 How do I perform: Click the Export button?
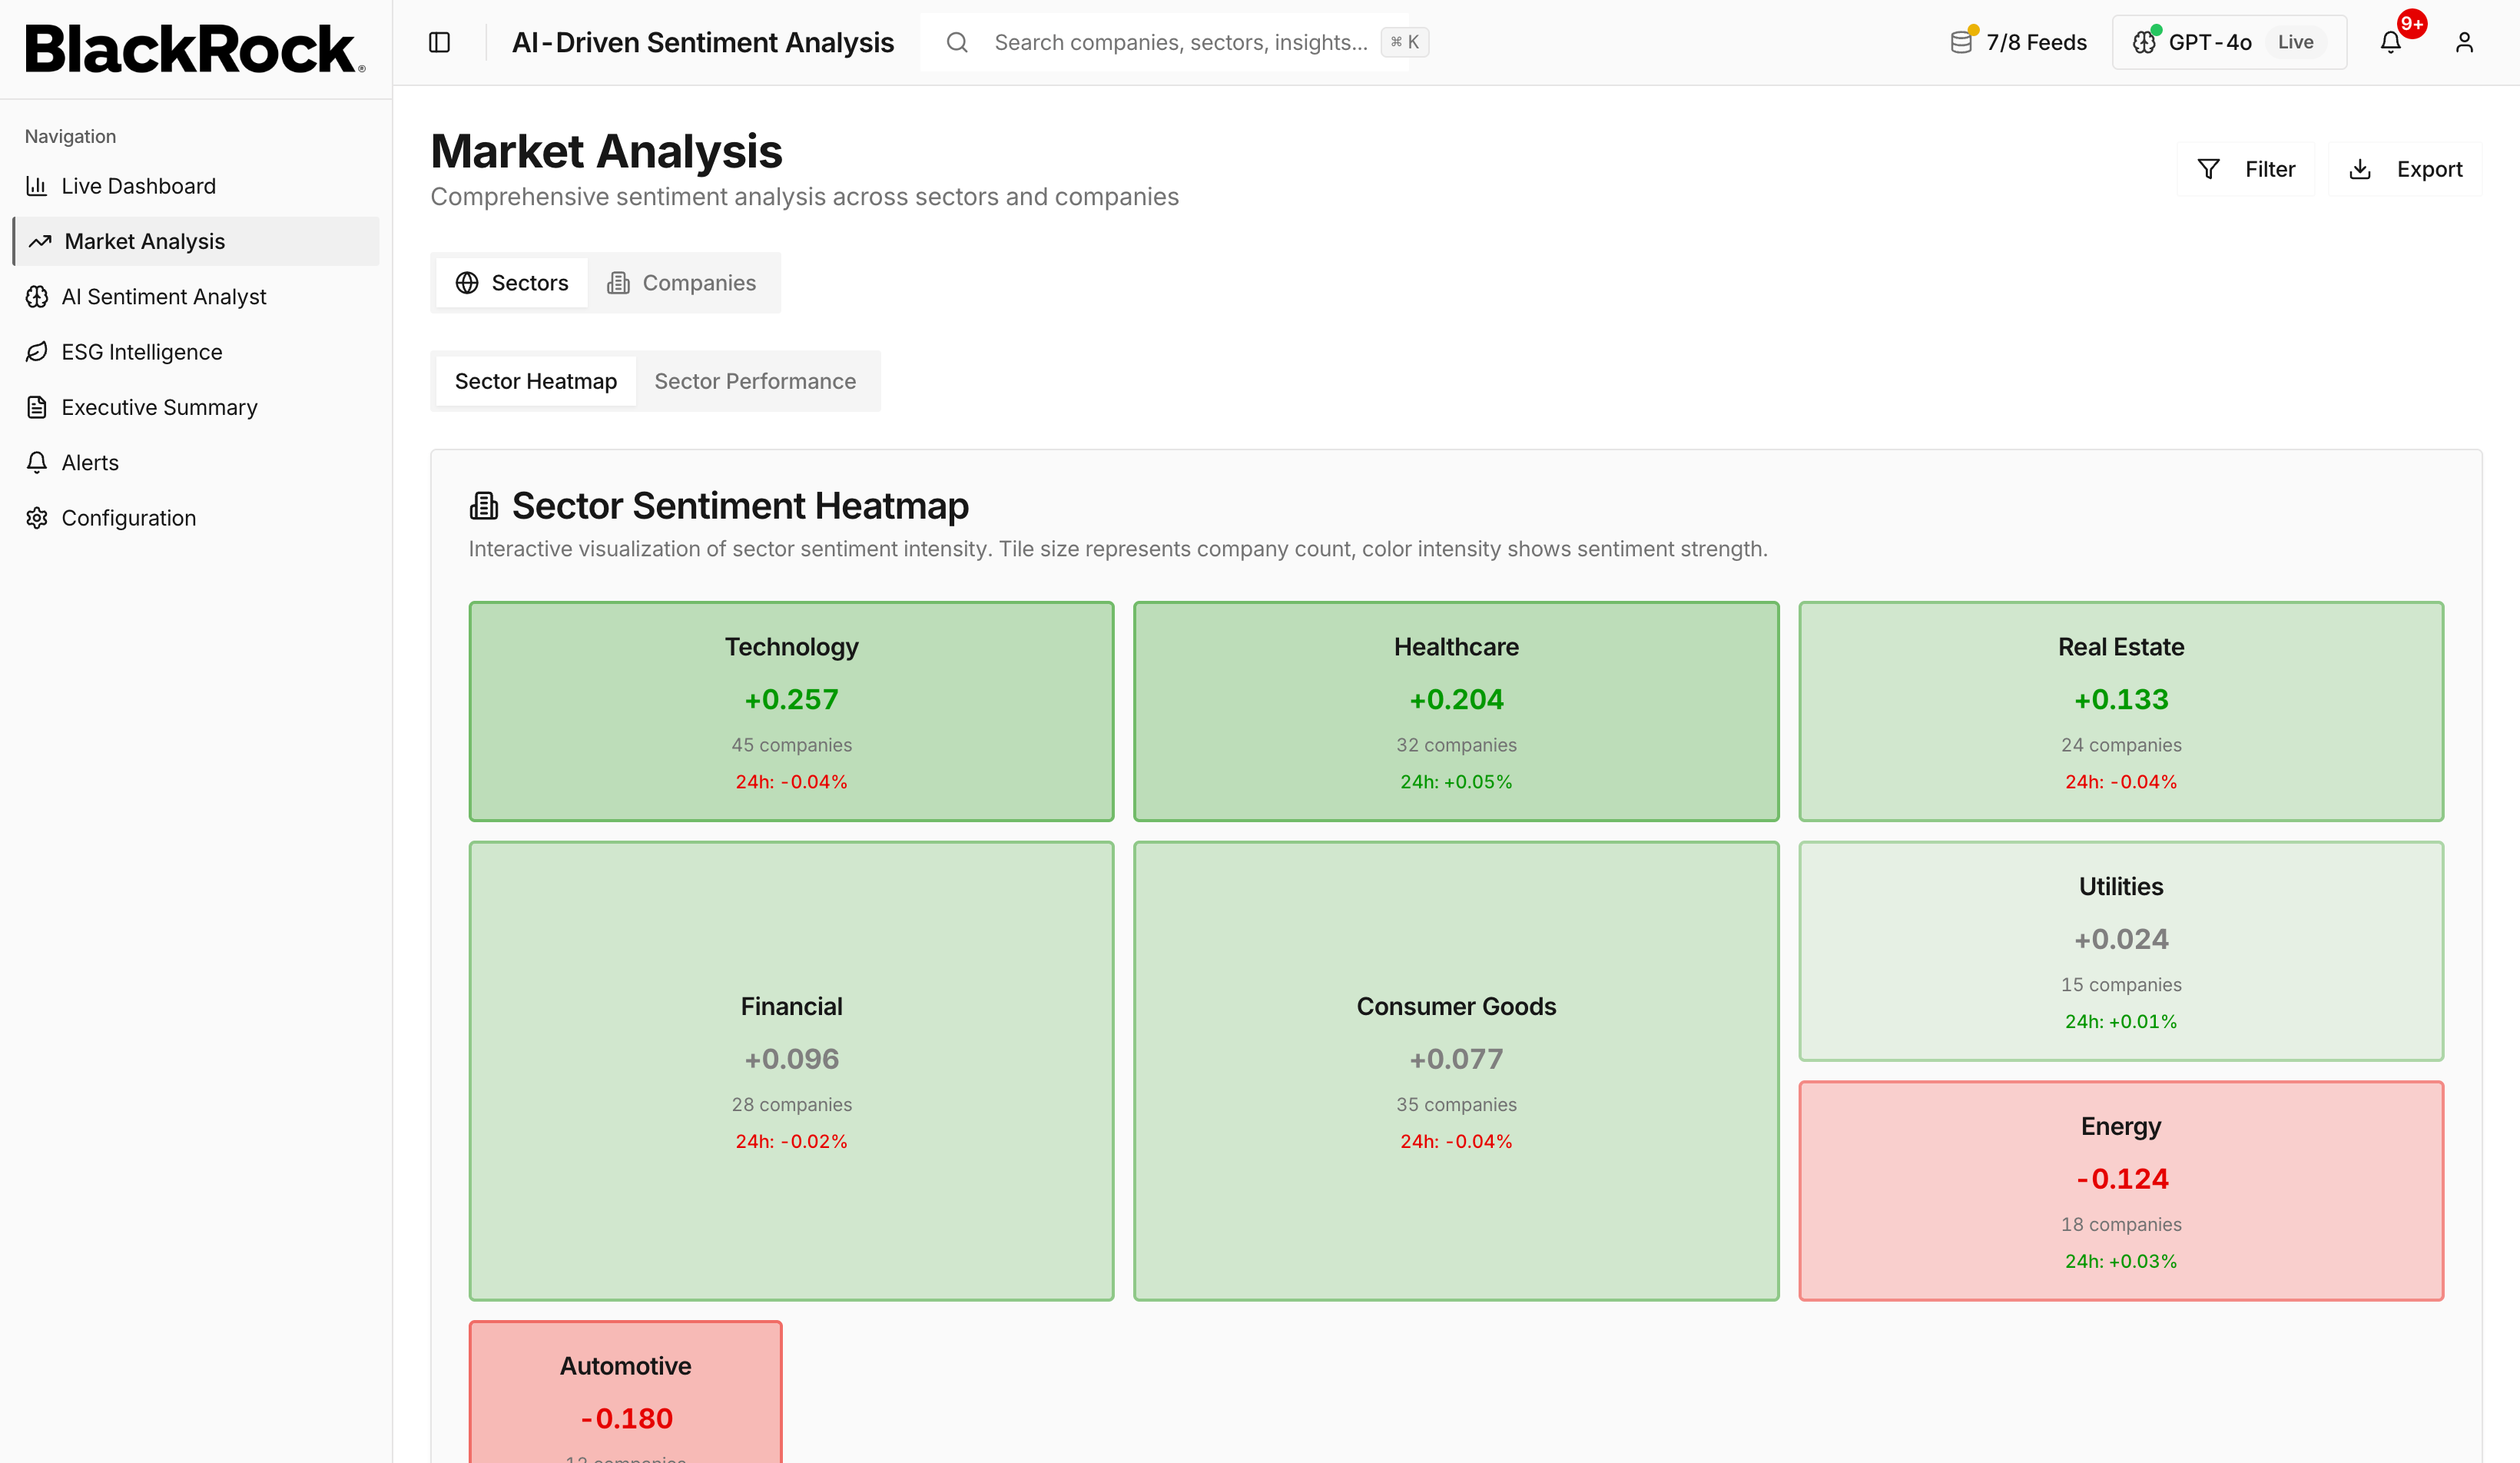[2405, 169]
